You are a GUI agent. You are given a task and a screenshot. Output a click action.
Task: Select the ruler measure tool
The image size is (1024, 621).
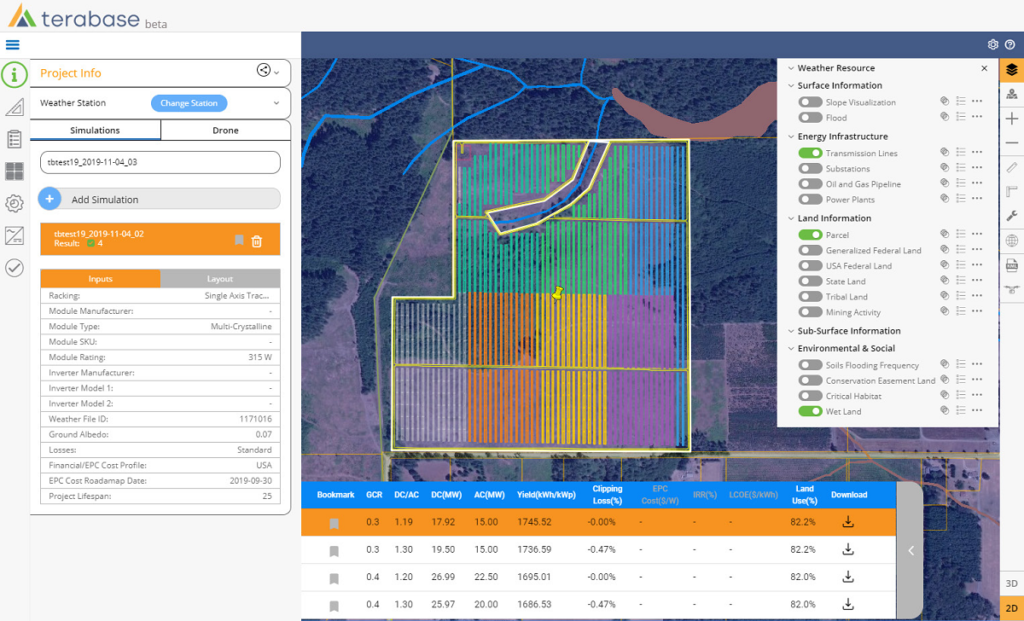point(1011,167)
